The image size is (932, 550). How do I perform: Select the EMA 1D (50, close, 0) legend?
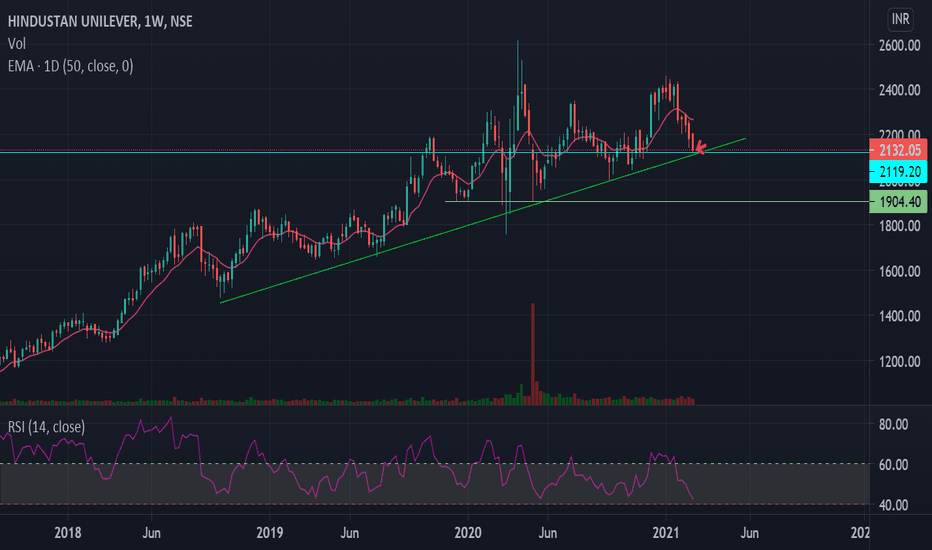tap(70, 66)
